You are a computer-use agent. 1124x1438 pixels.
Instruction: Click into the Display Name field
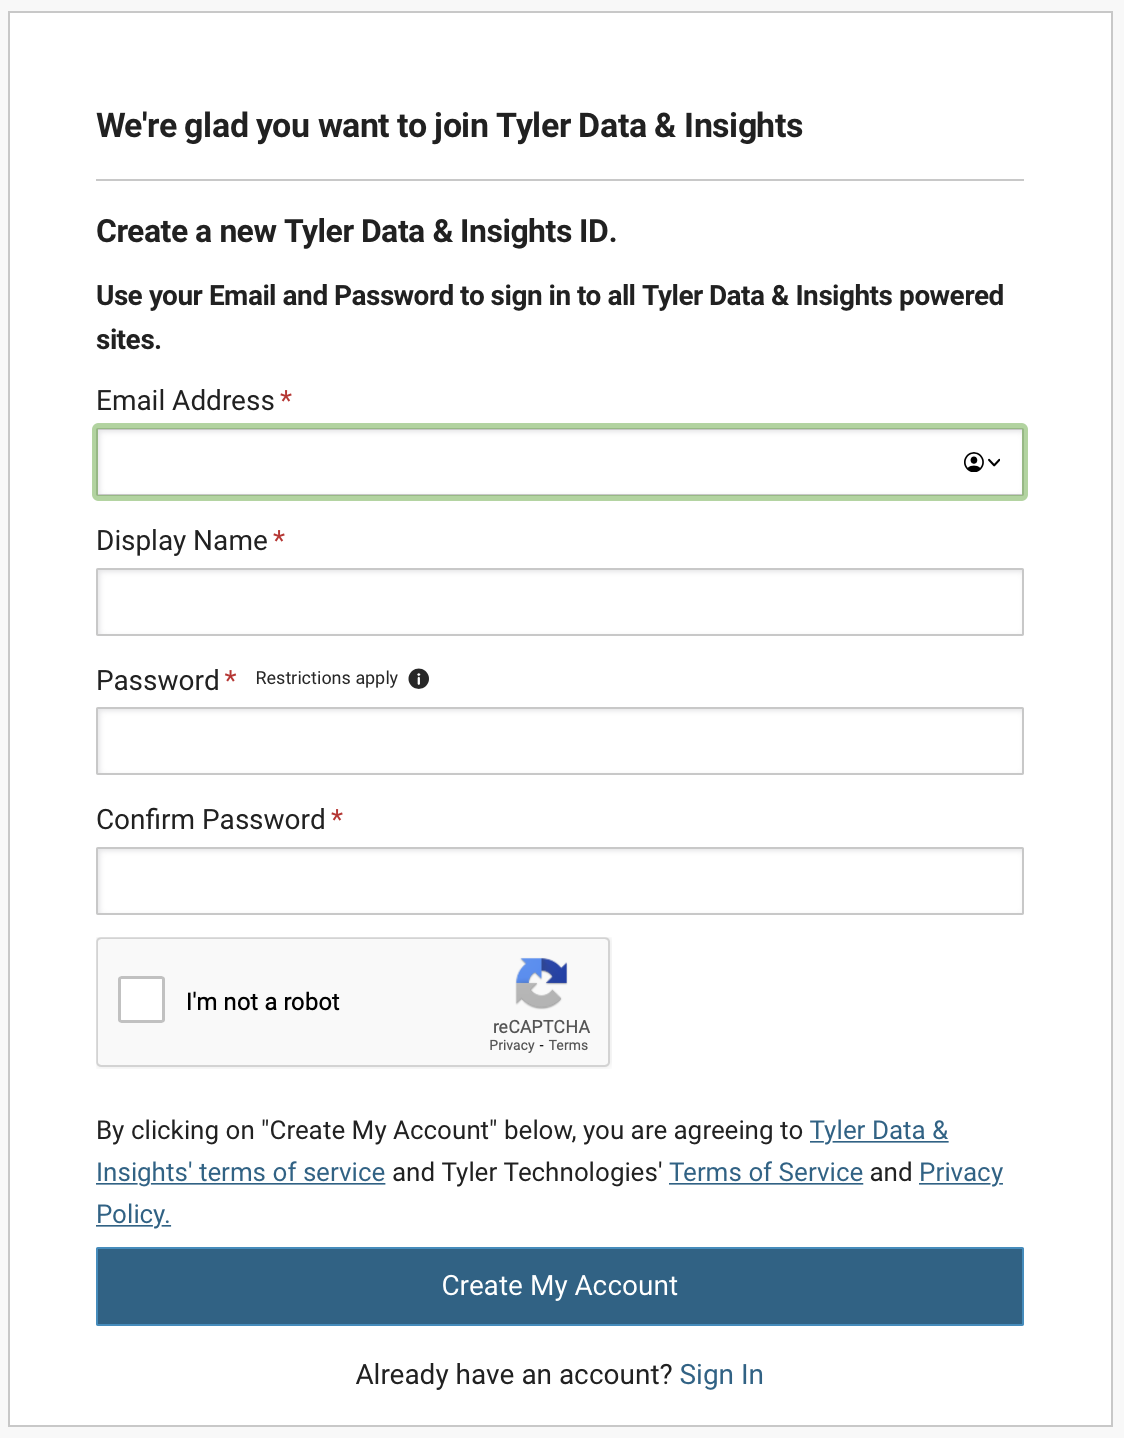pos(560,602)
